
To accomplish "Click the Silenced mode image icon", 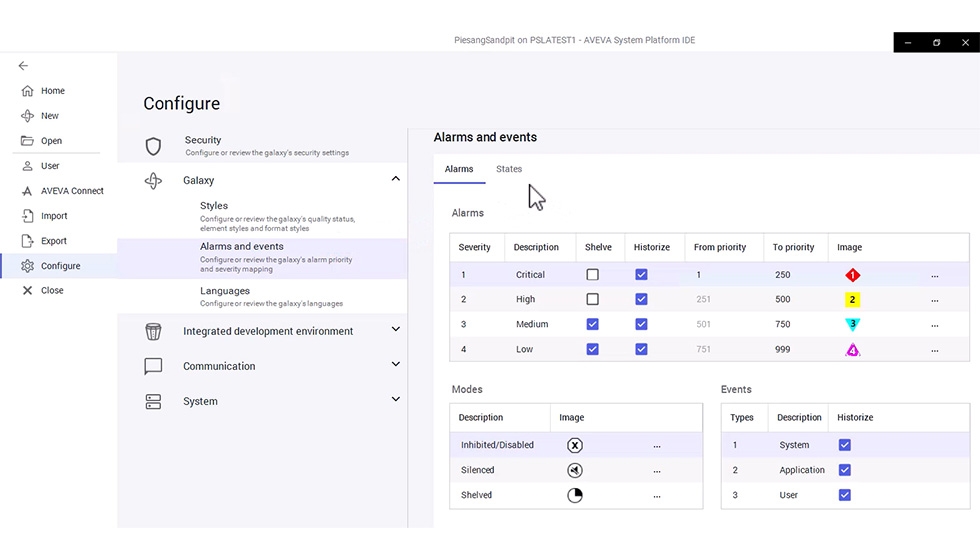I will point(574,470).
